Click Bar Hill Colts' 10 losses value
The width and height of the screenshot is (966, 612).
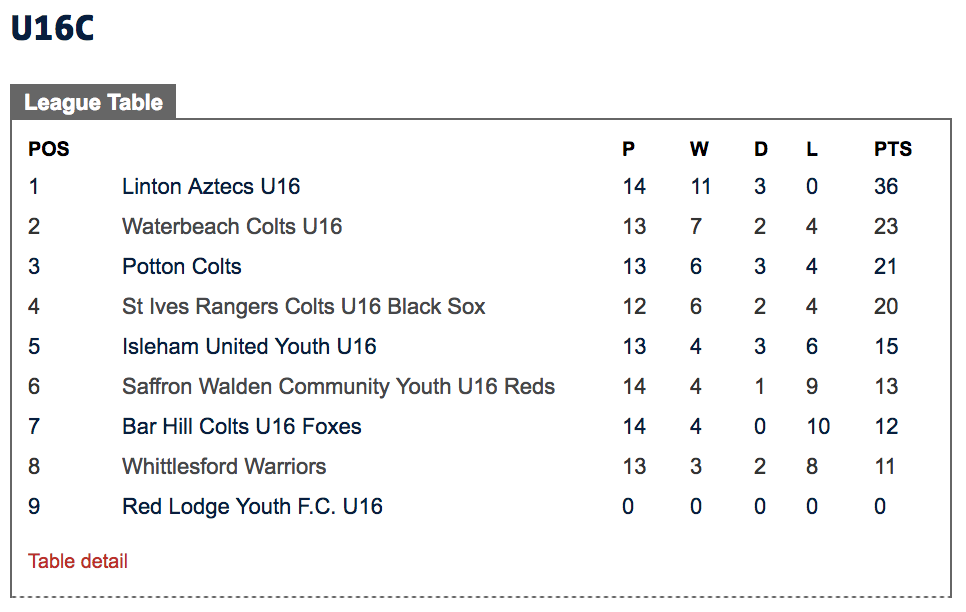818,426
